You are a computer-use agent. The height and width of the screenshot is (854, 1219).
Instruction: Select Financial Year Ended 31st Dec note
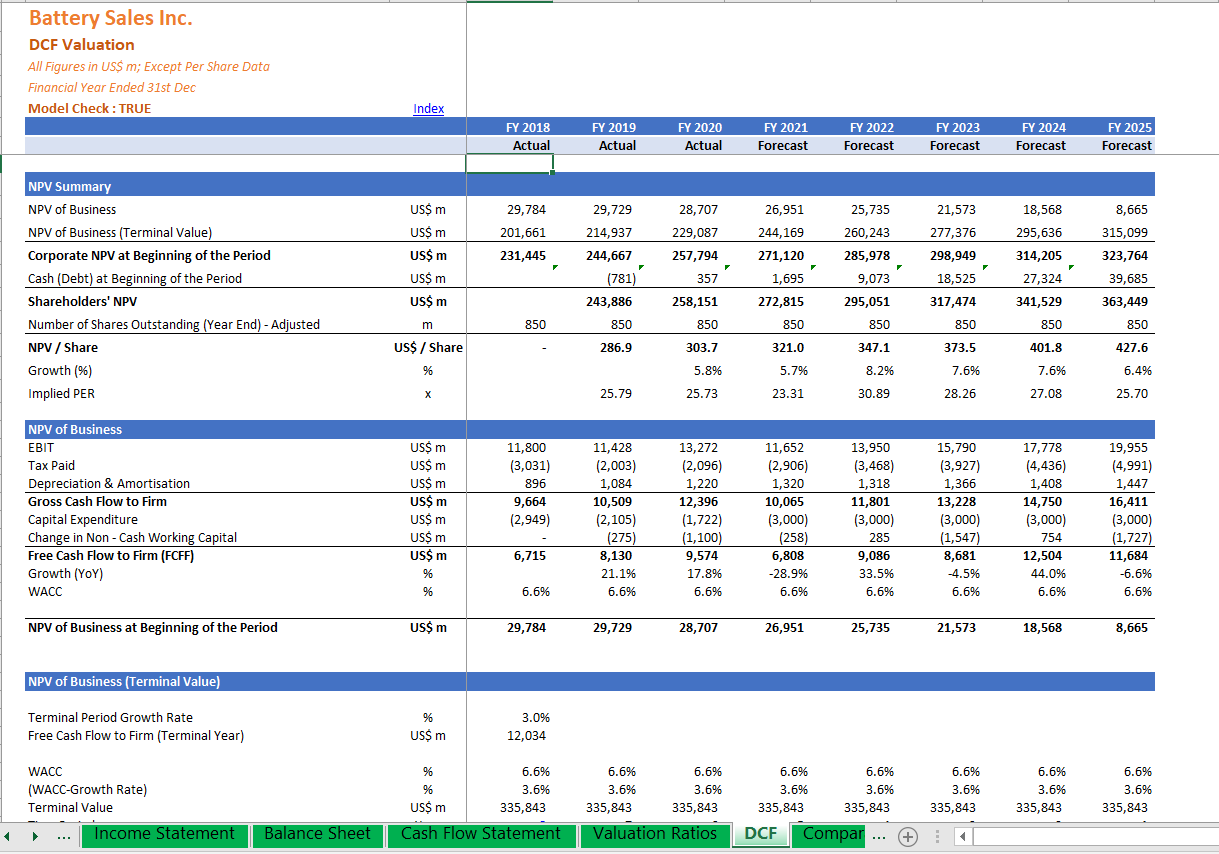tap(112, 87)
